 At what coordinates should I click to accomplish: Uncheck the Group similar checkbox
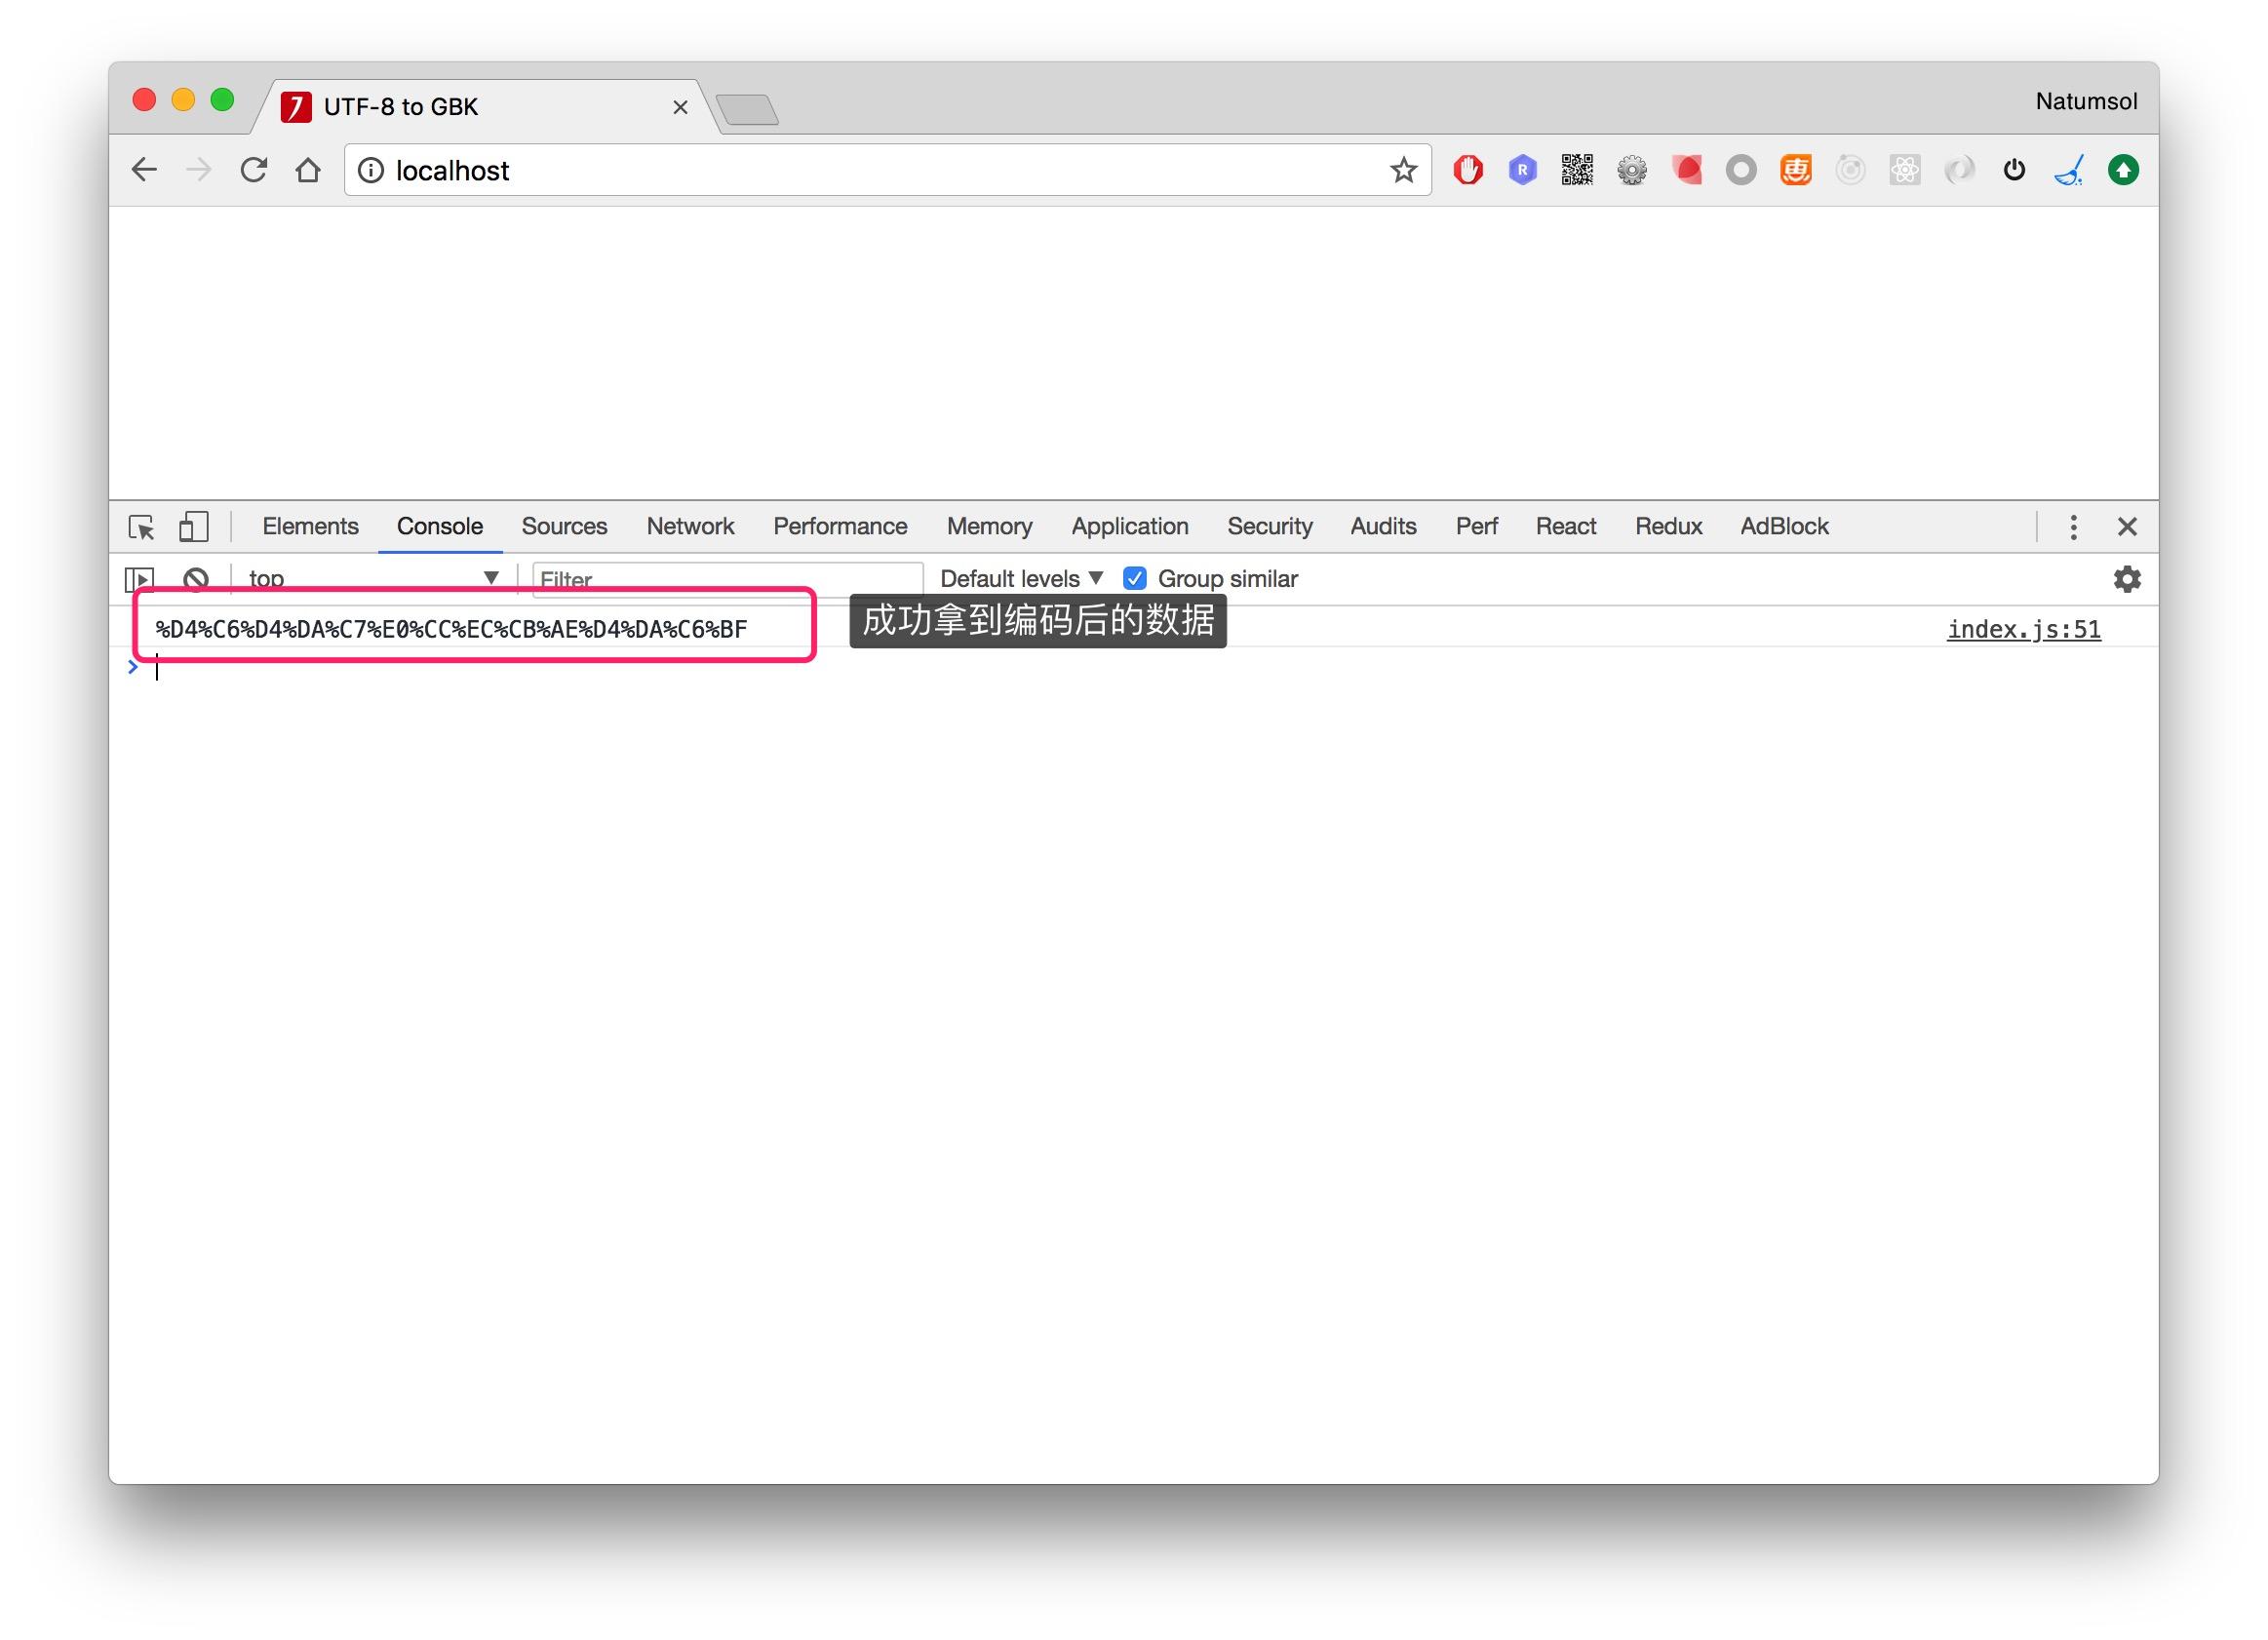[x=1134, y=579]
